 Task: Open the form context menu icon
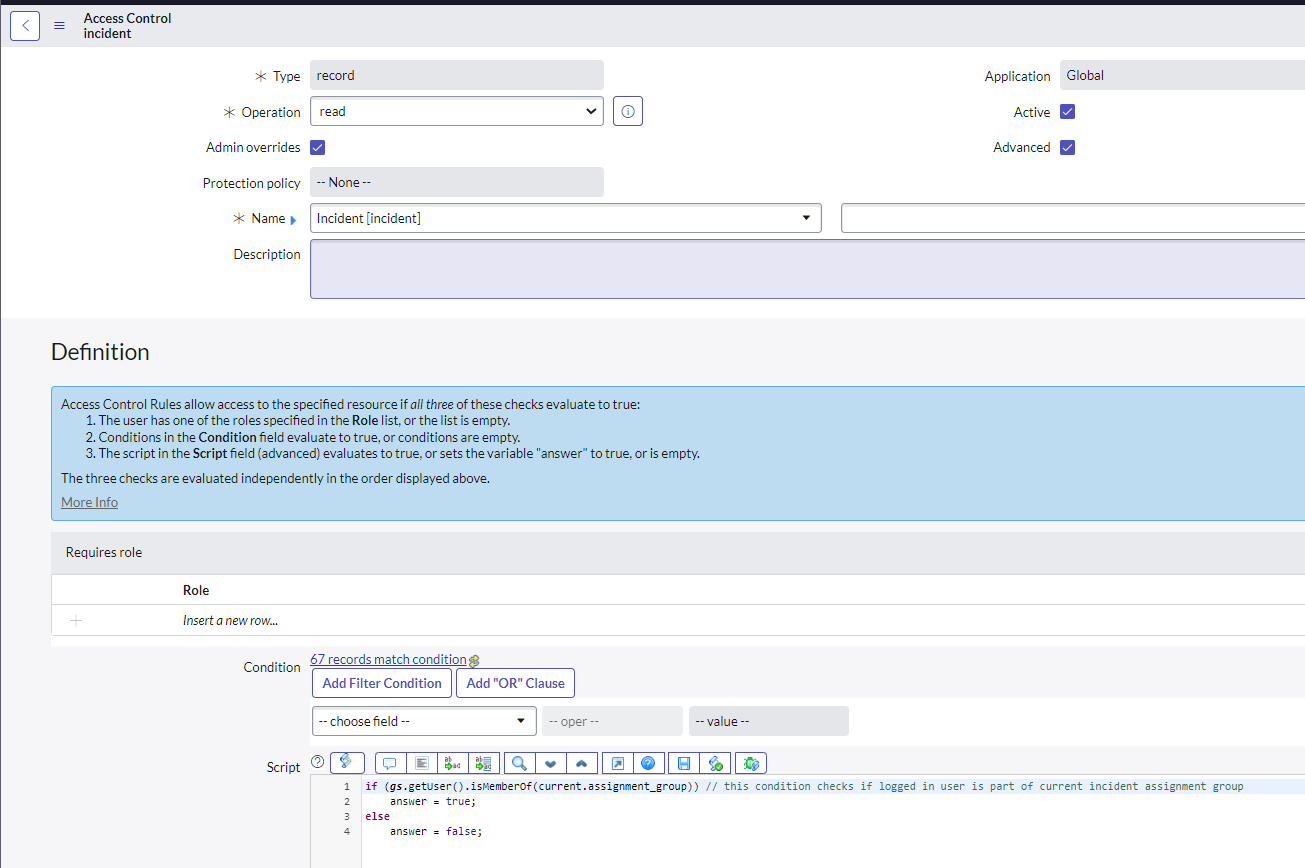tap(59, 26)
